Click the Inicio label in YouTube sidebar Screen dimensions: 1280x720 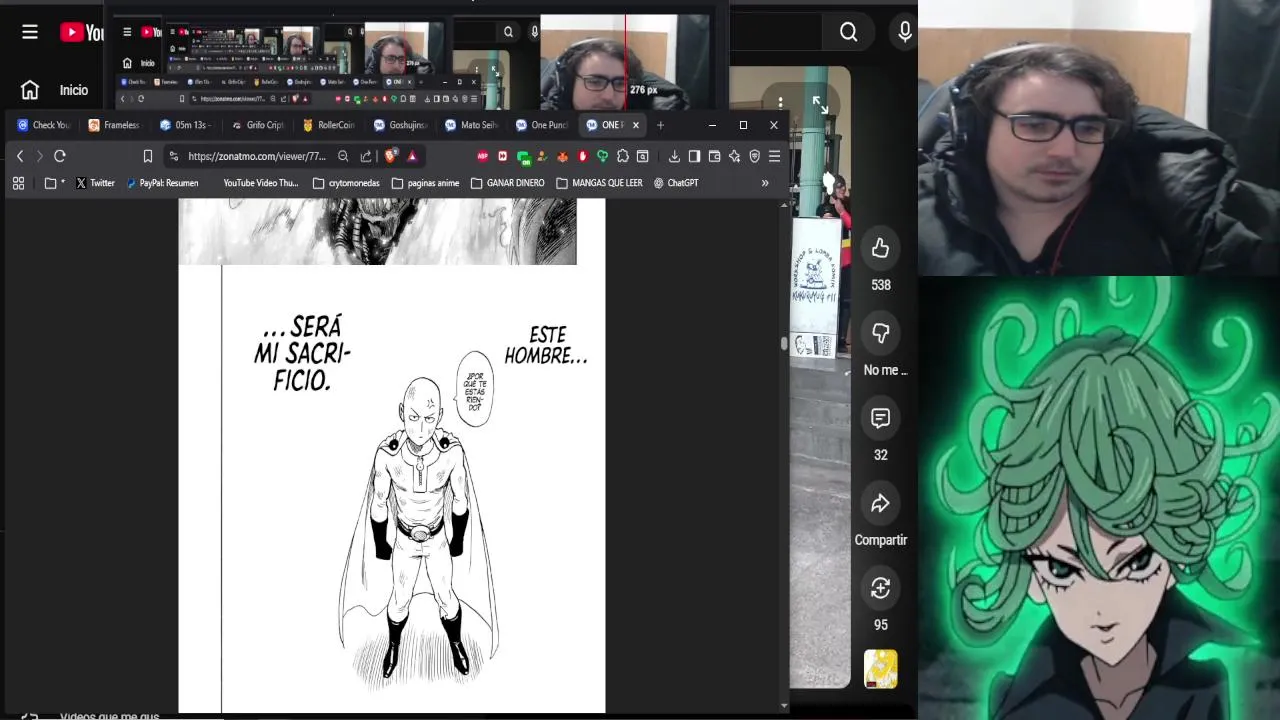[74, 90]
